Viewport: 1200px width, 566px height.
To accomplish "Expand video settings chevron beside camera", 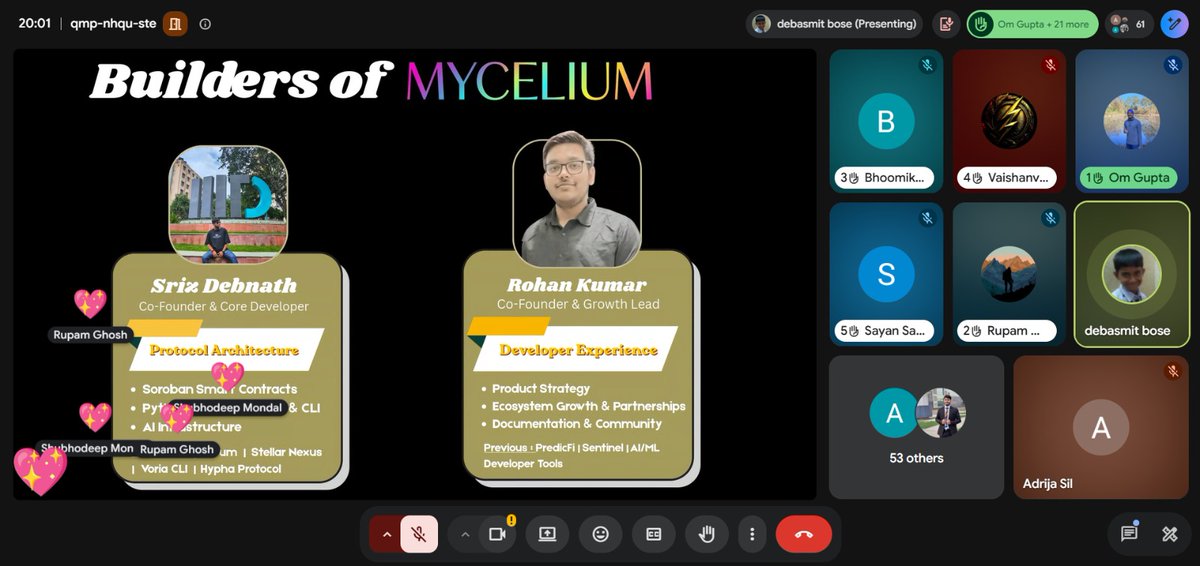I will [464, 534].
